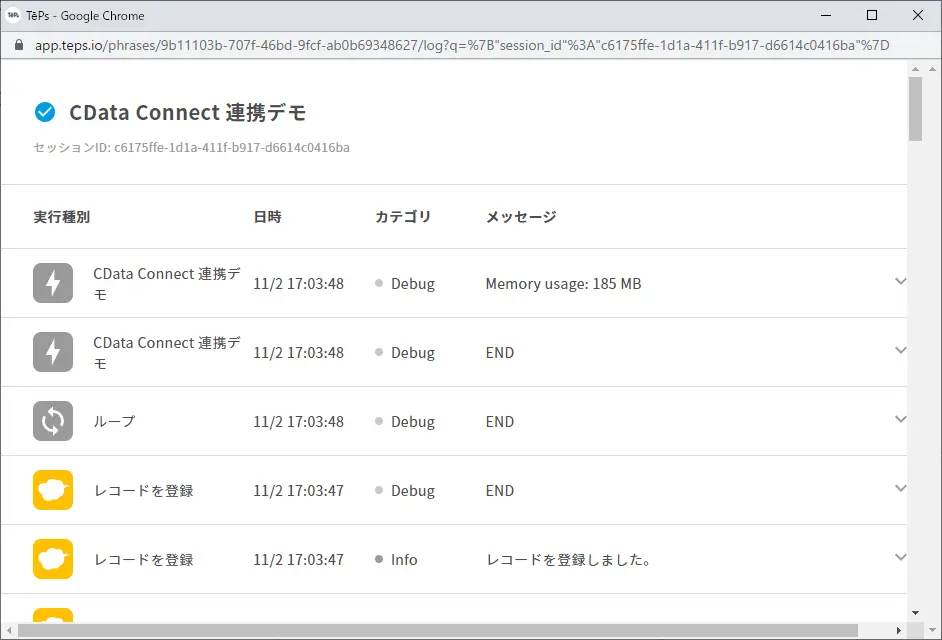Expand the レコードを登録しました Info entry
The image size is (942, 640).
click(x=900, y=558)
